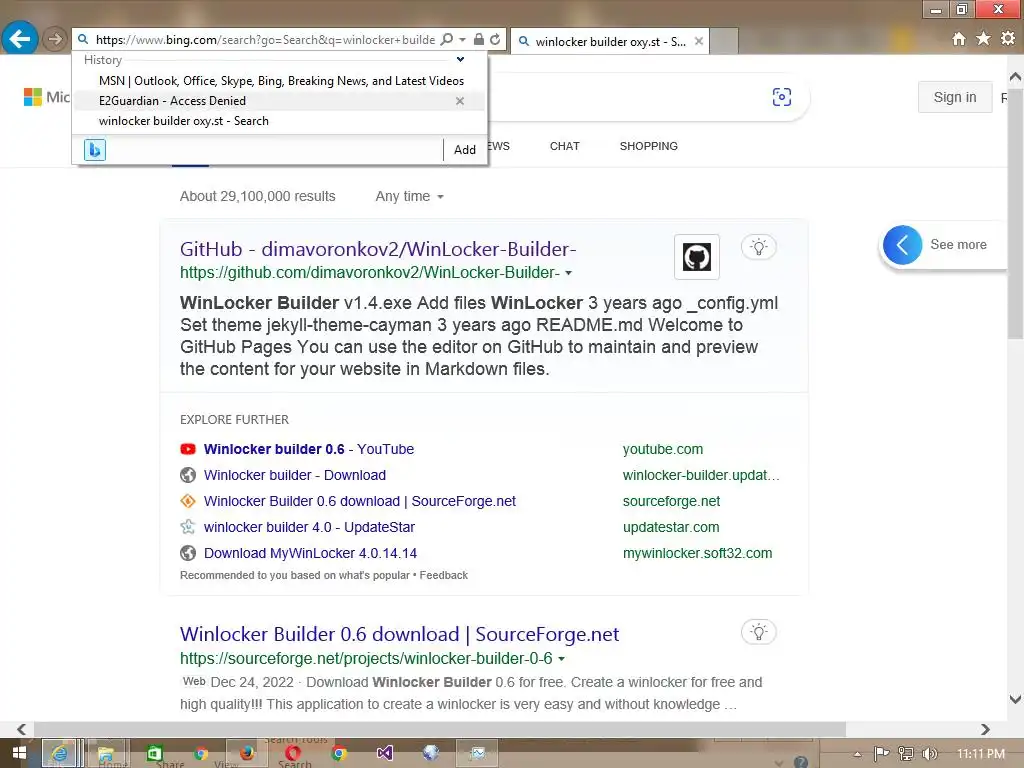1024x768 pixels.
Task: Show hidden tray icons arrow
Action: (857, 754)
